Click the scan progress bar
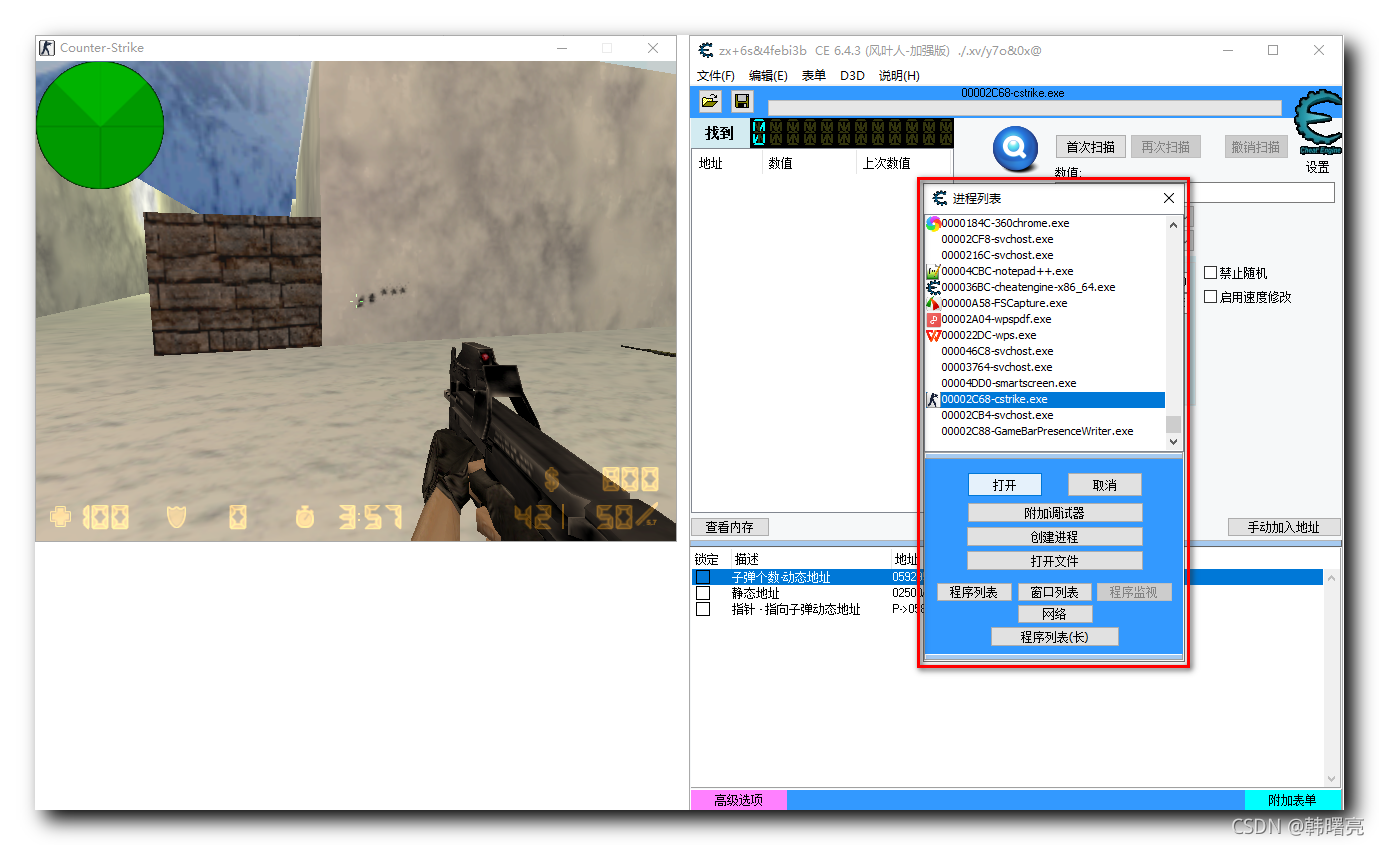Screen dimensions: 1379x845 click(1024, 108)
